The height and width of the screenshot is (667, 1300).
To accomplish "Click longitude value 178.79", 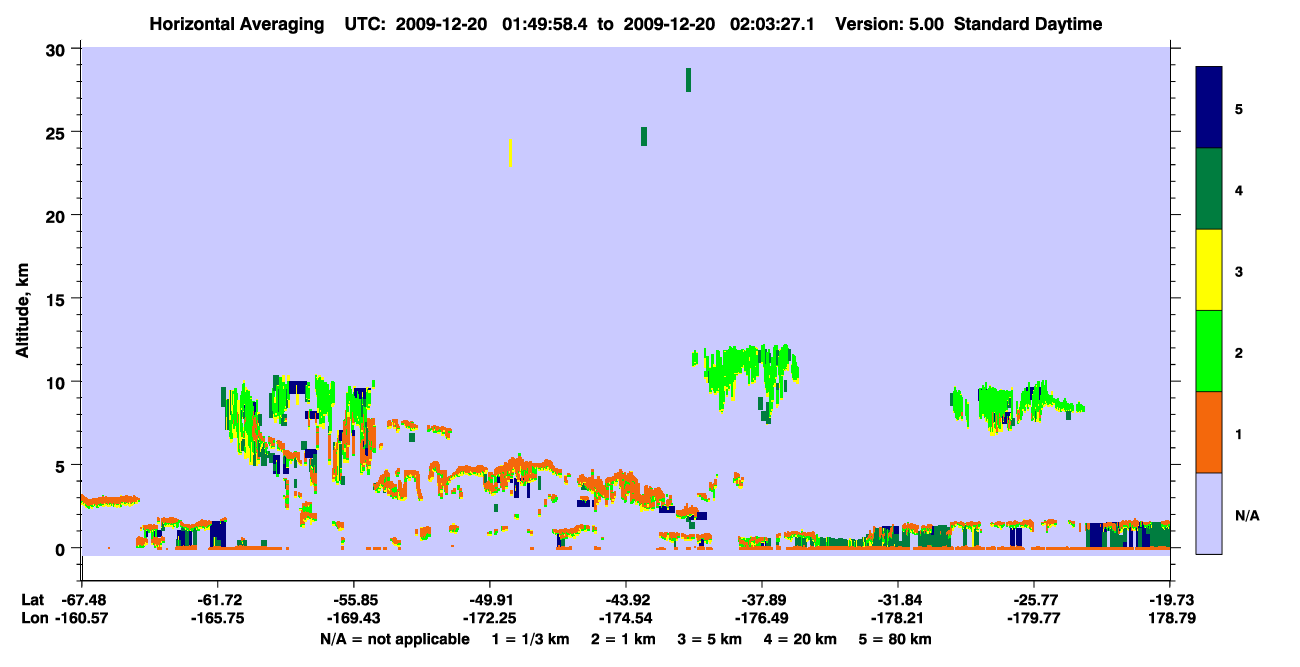I will click(1170, 618).
